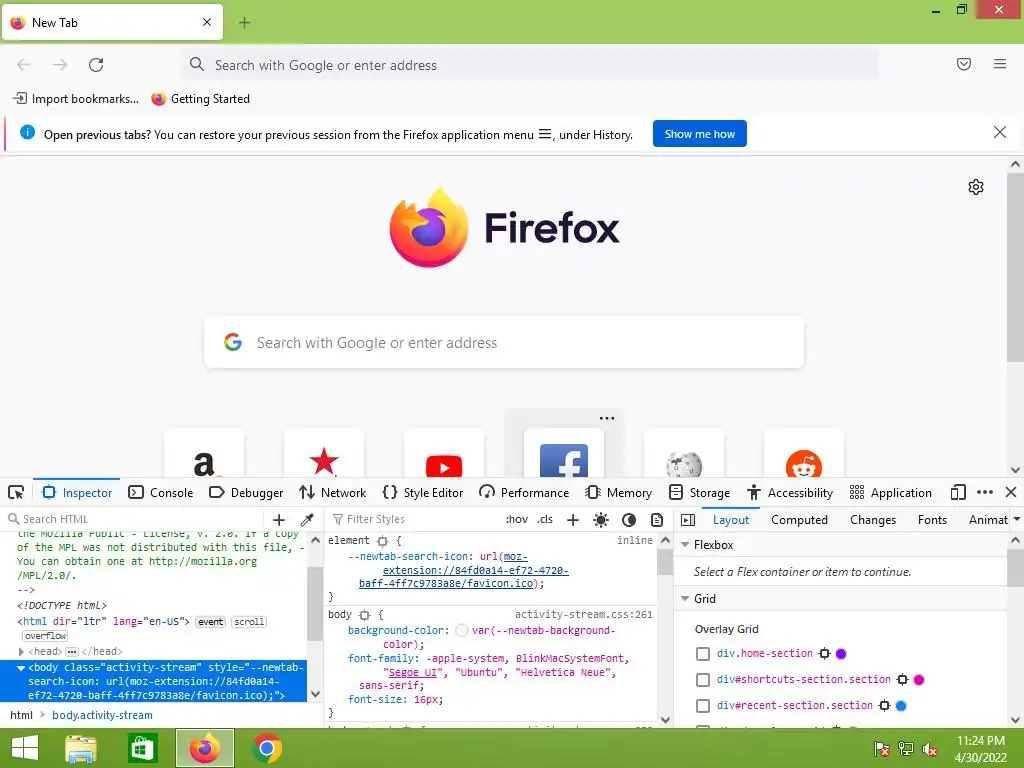Open the Facebook shortcut three-dot menu
This screenshot has width=1024, height=768.
point(607,419)
